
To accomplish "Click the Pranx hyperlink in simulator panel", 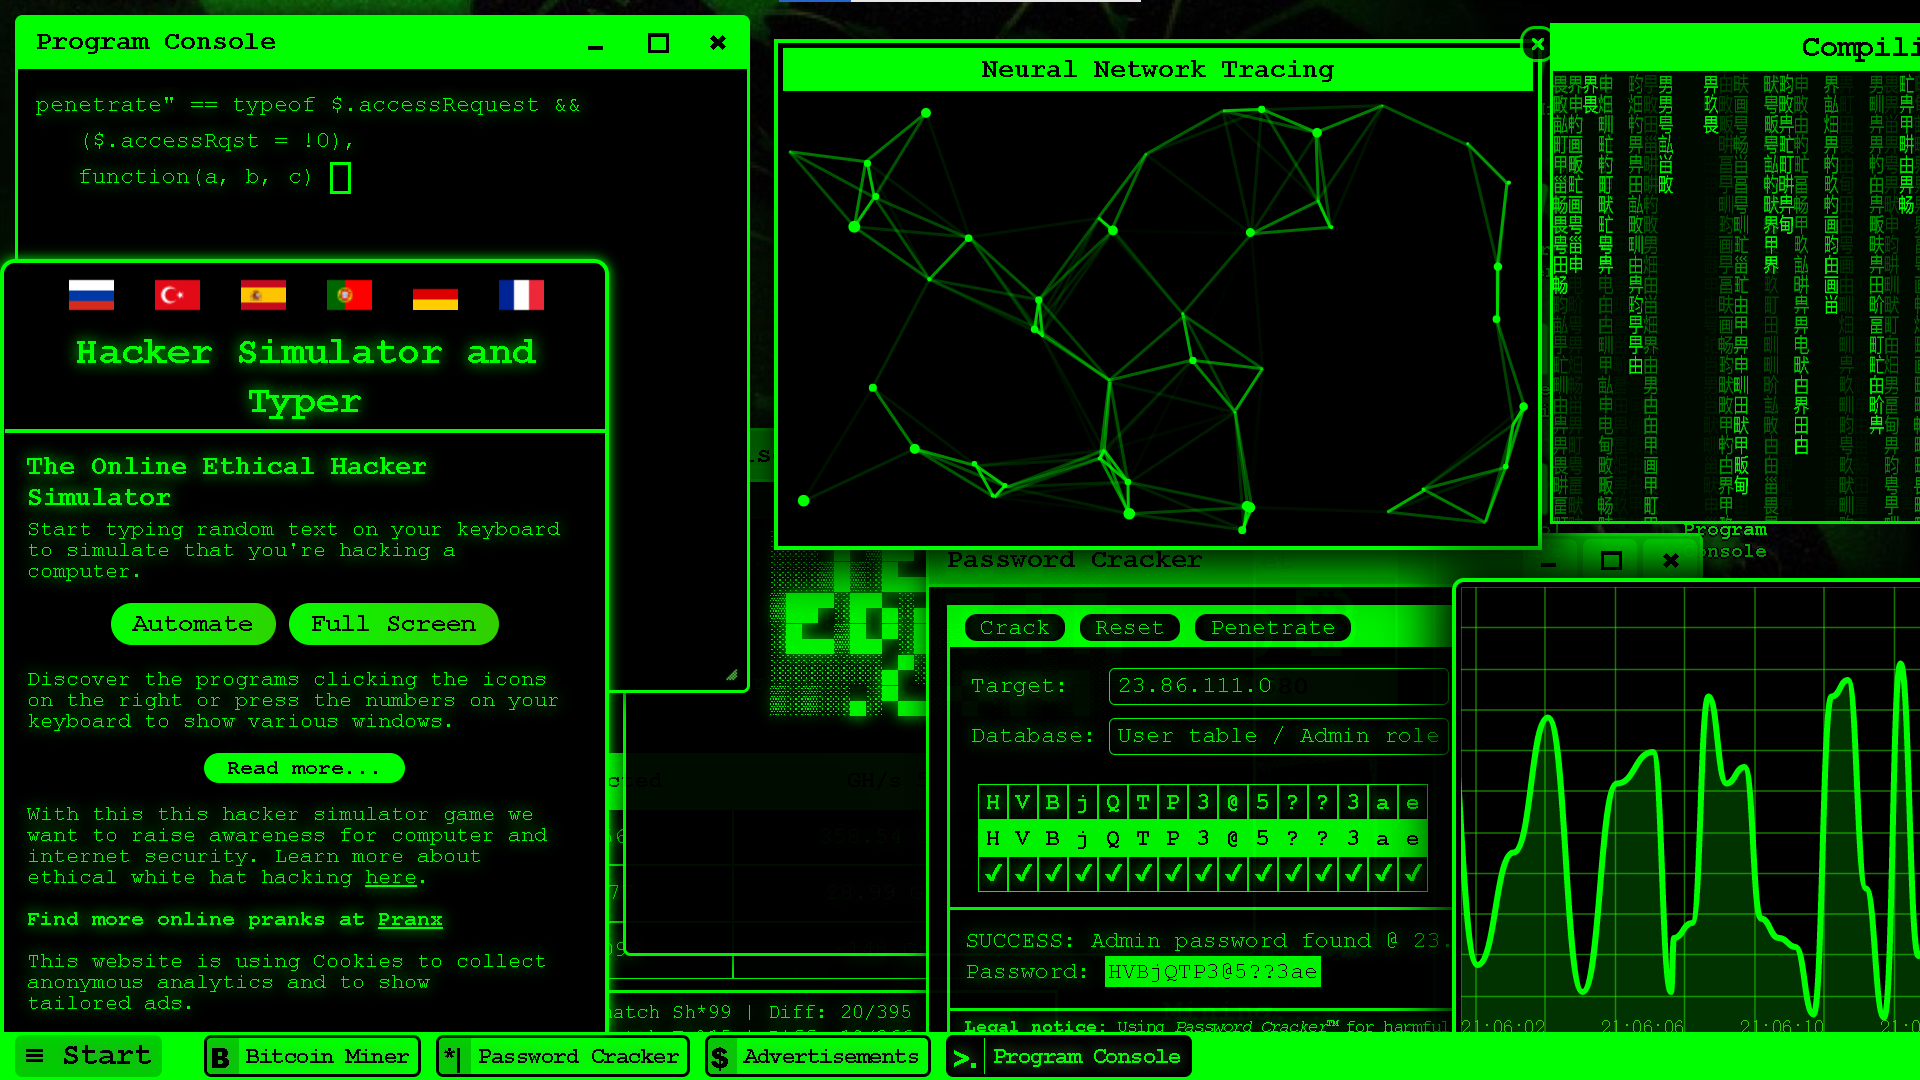I will coord(410,919).
